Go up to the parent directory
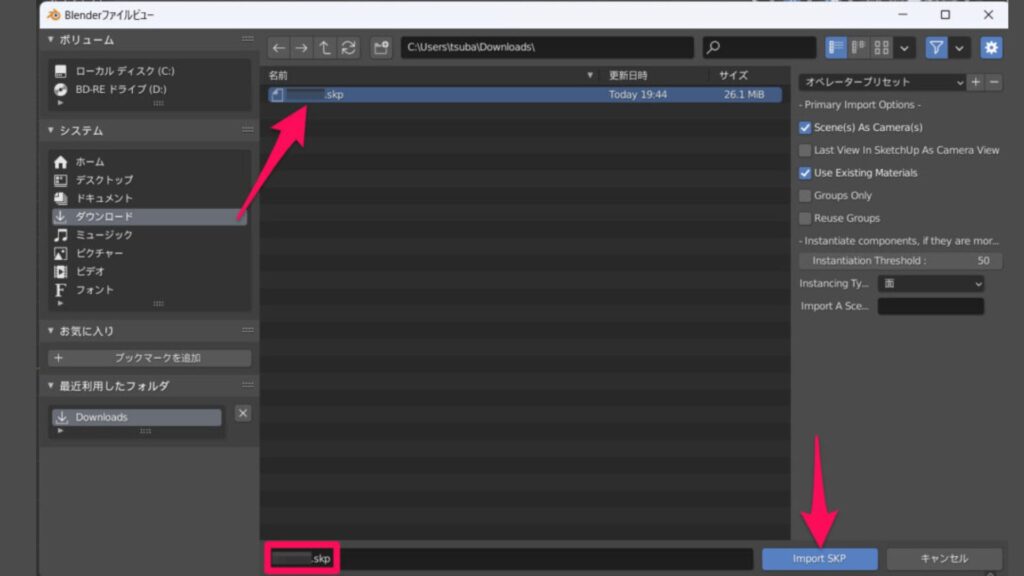 coord(324,47)
